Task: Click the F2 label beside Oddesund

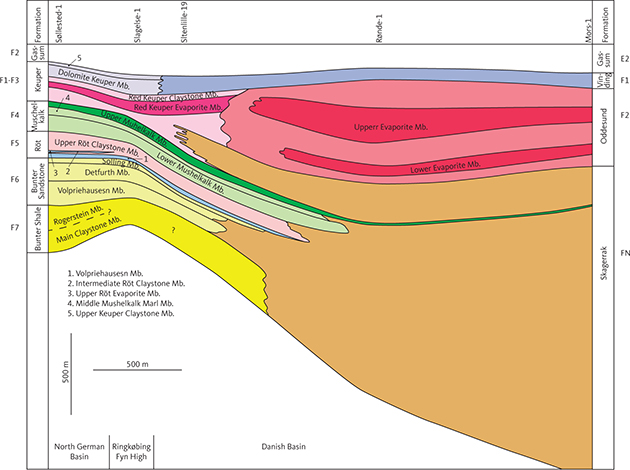Action: click(624, 115)
